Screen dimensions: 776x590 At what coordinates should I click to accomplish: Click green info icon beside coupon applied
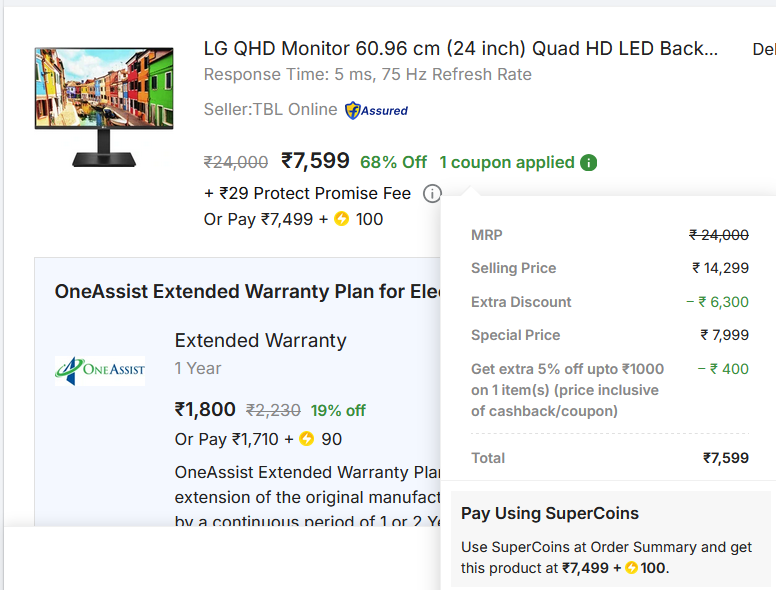coord(588,162)
